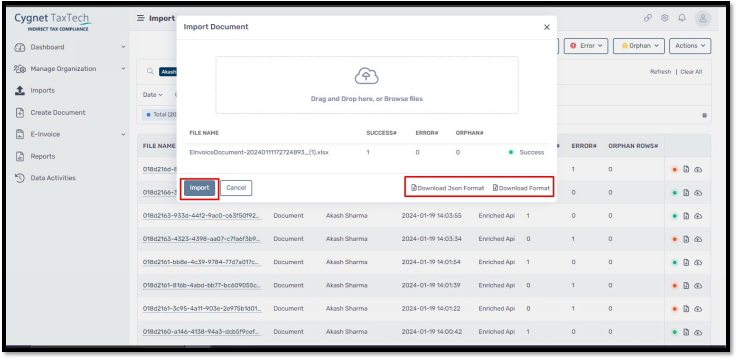Click cloud download icon for 14:01:22 row

tap(698, 309)
